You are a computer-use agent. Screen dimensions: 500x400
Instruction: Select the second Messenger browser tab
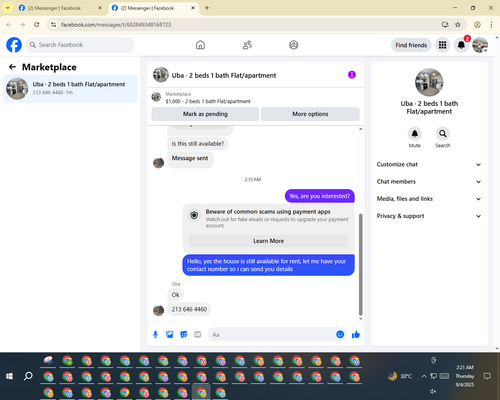click(153, 8)
